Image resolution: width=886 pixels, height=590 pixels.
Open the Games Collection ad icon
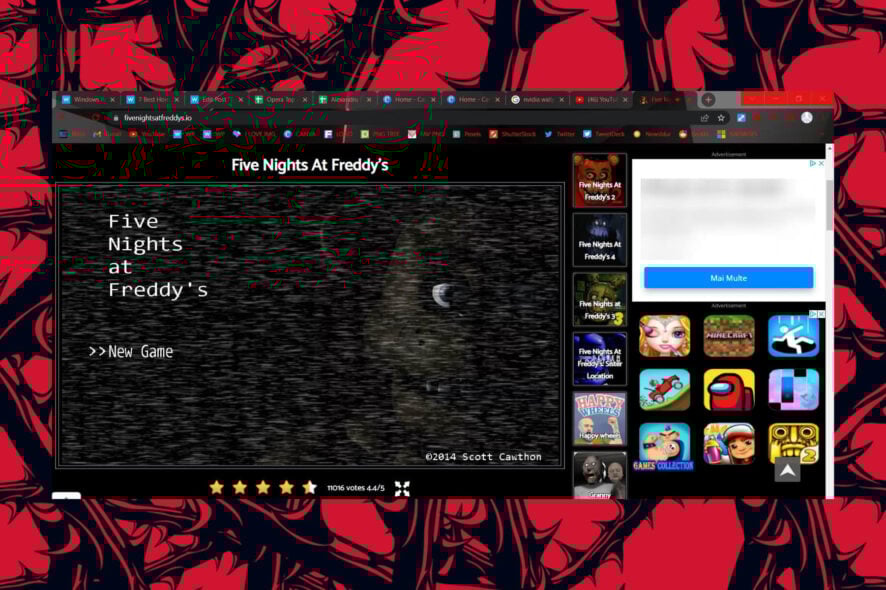tap(664, 446)
